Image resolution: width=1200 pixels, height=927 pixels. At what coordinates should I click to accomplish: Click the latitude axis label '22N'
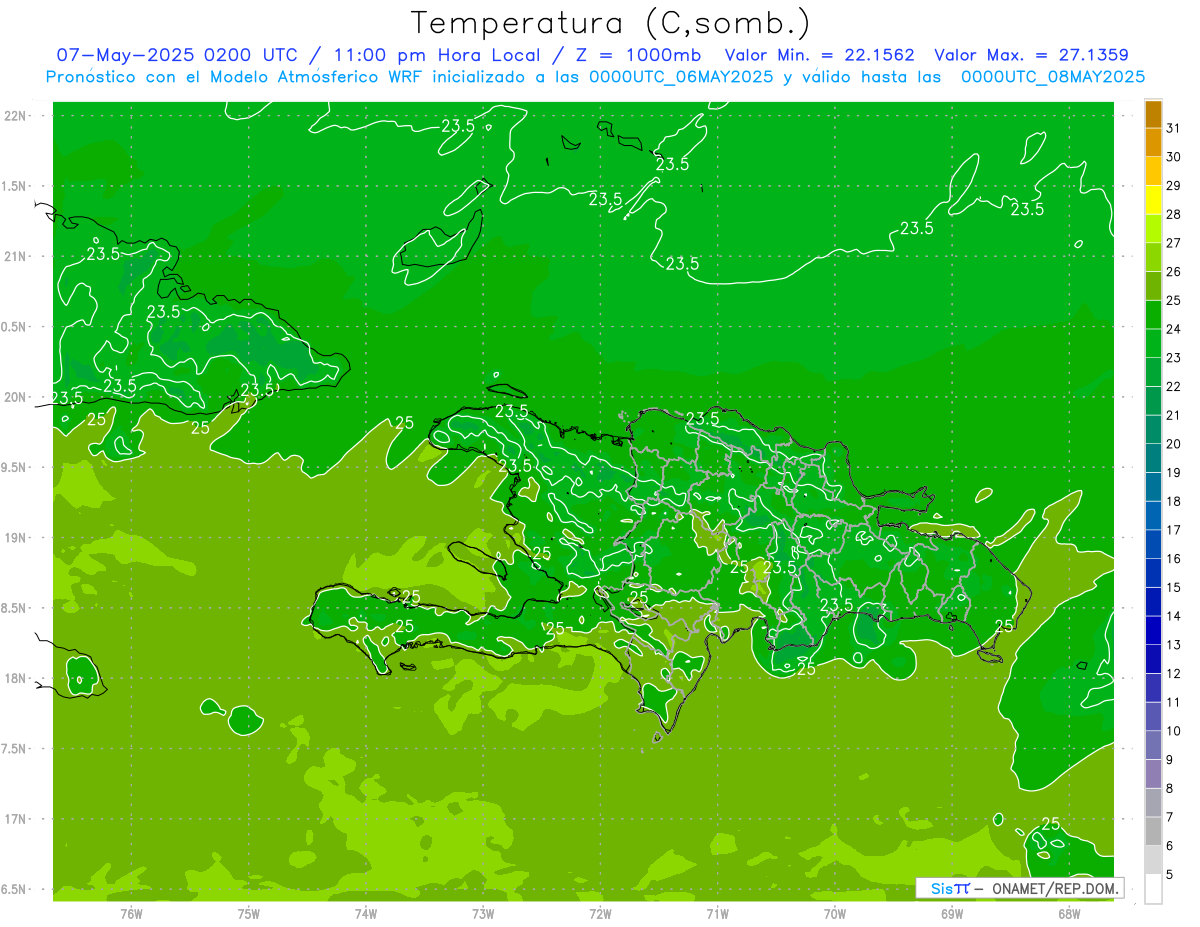coord(15,116)
